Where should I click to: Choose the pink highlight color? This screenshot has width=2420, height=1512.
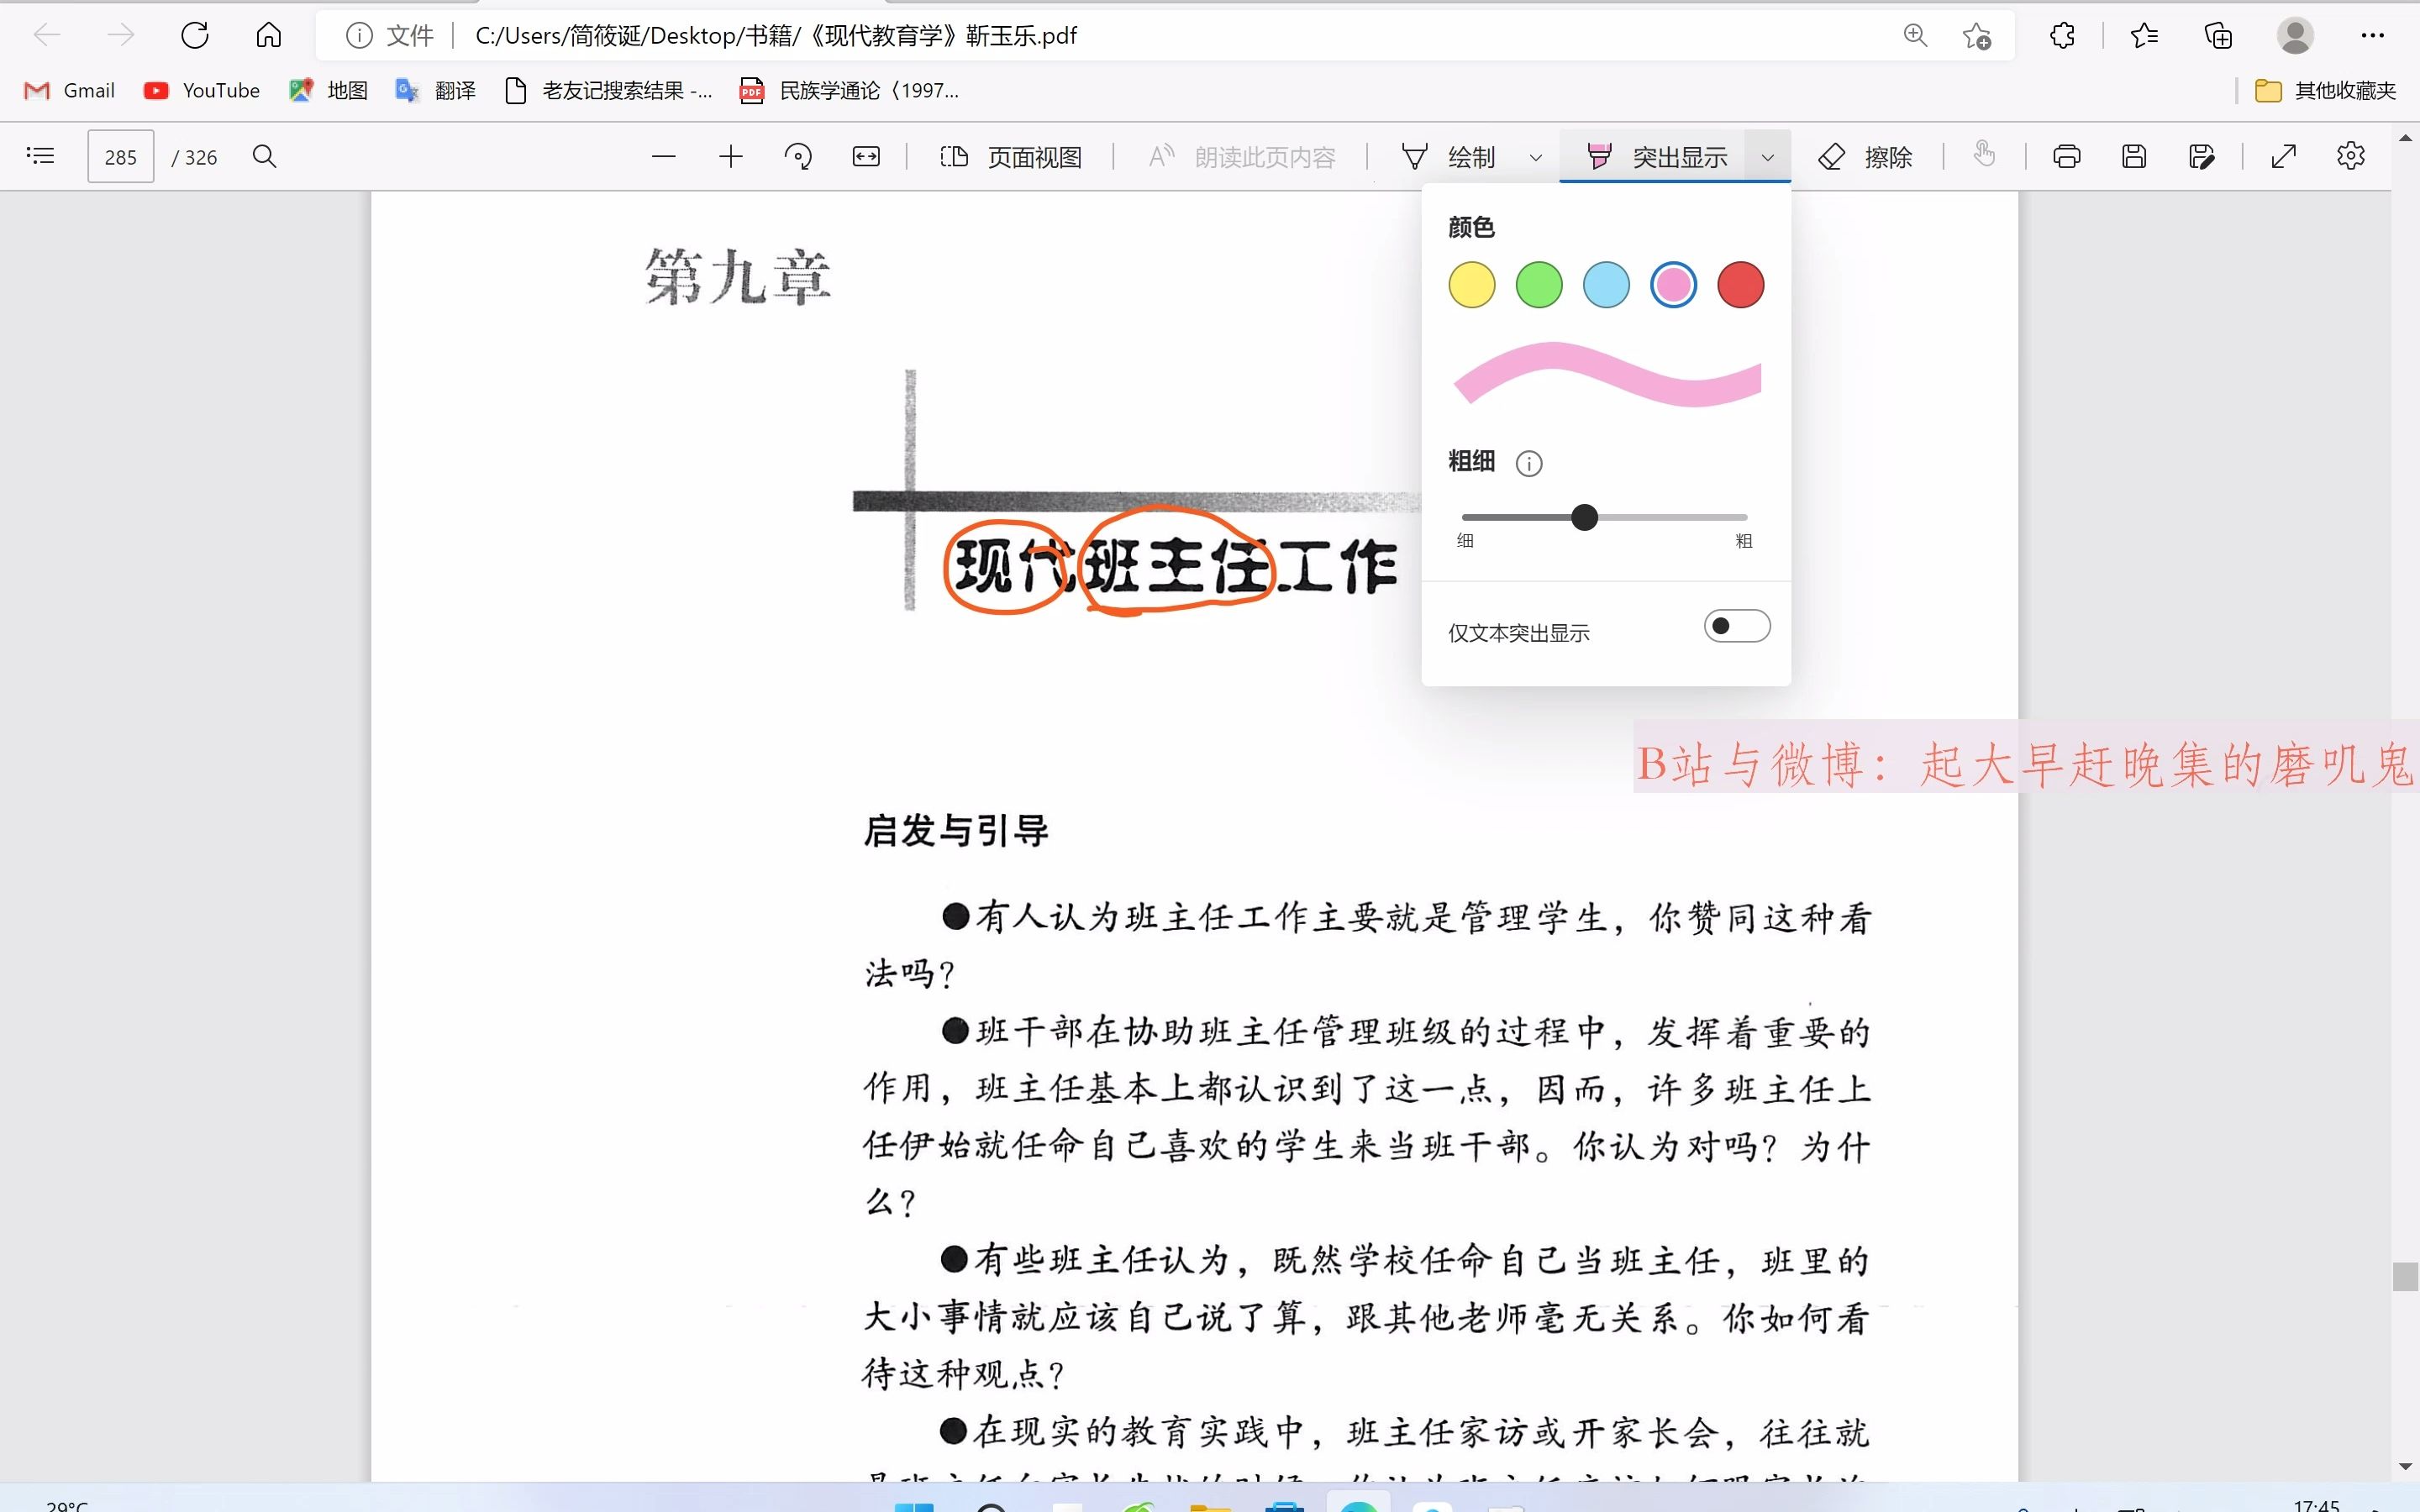tap(1673, 285)
